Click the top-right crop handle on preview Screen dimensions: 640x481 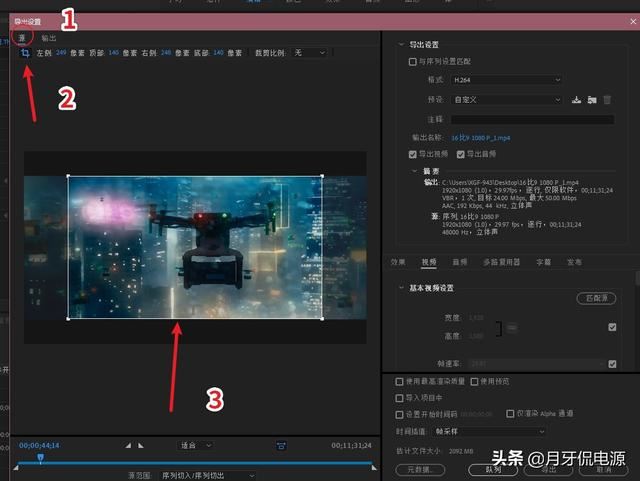tap(322, 176)
